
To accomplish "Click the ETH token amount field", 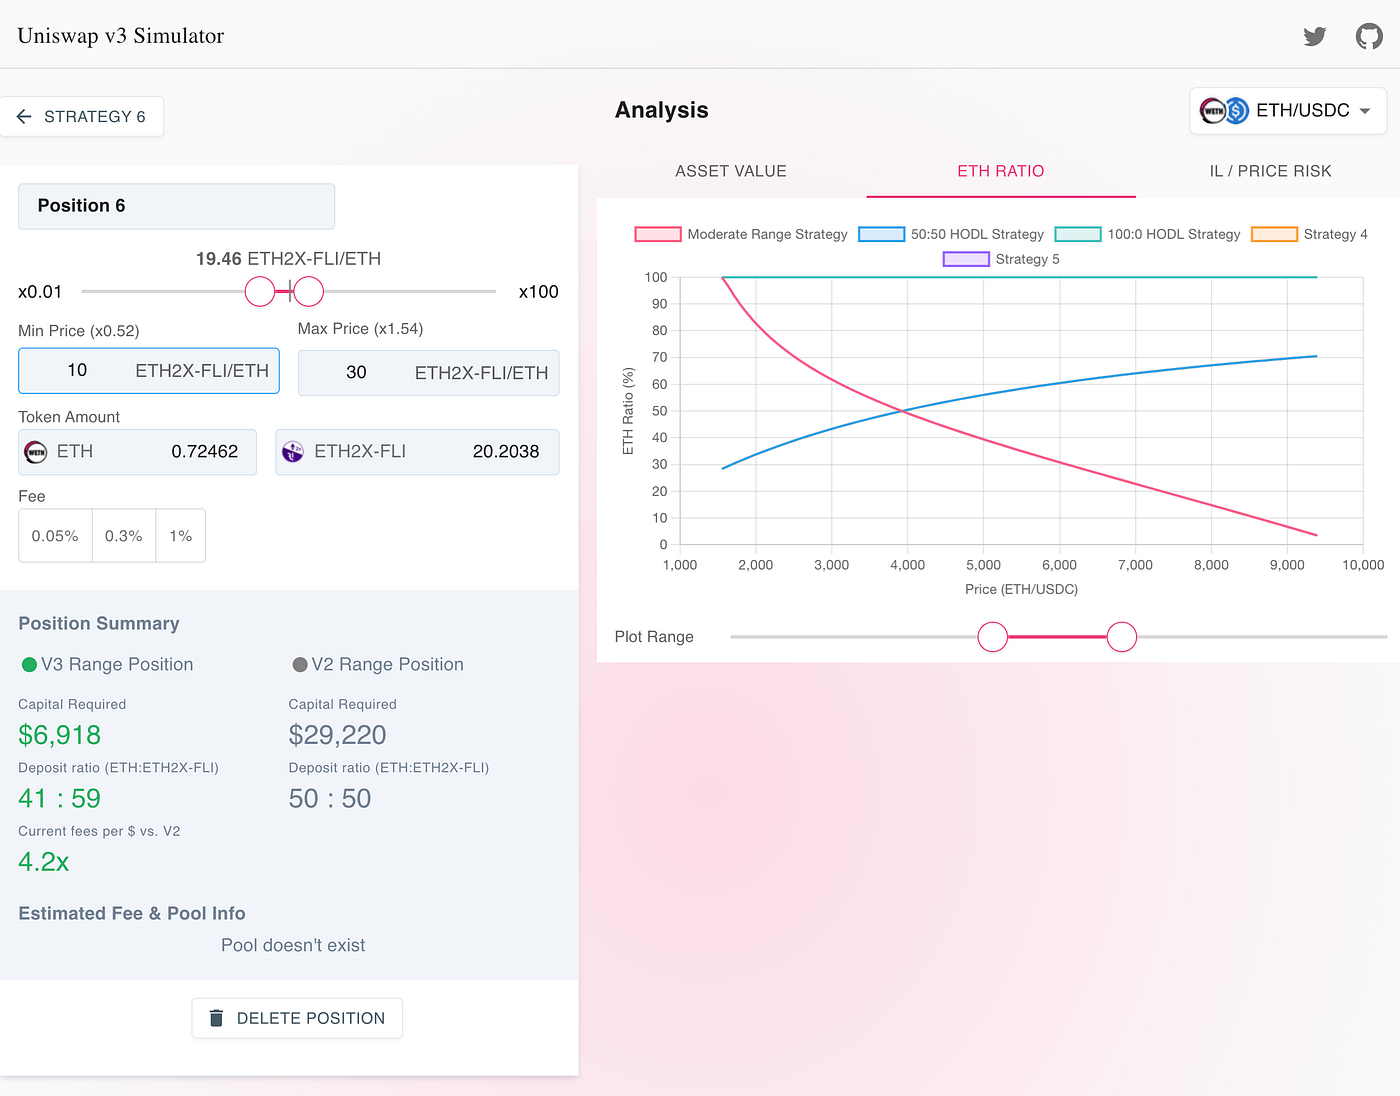I will coord(138,452).
